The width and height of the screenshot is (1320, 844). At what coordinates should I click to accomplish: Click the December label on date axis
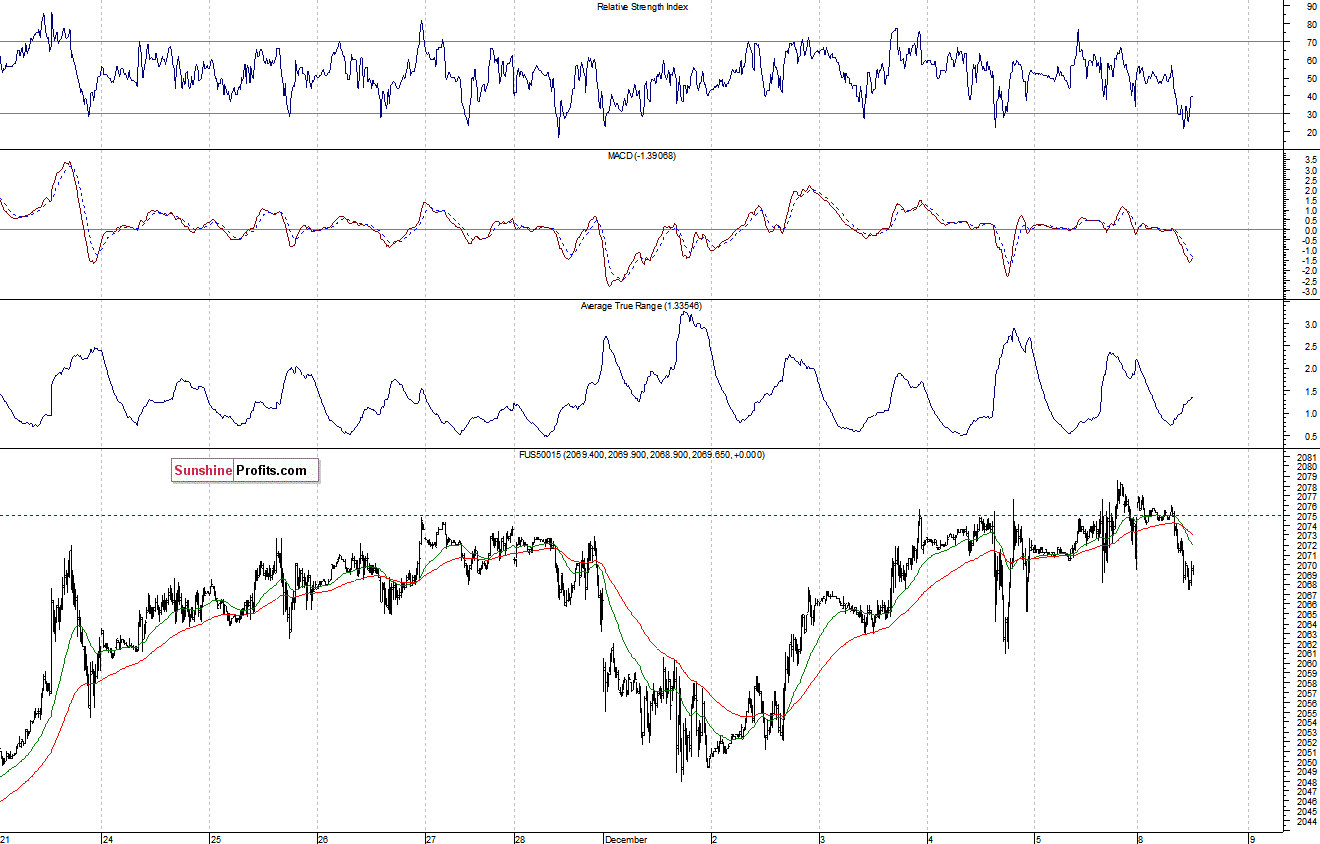tap(625, 838)
